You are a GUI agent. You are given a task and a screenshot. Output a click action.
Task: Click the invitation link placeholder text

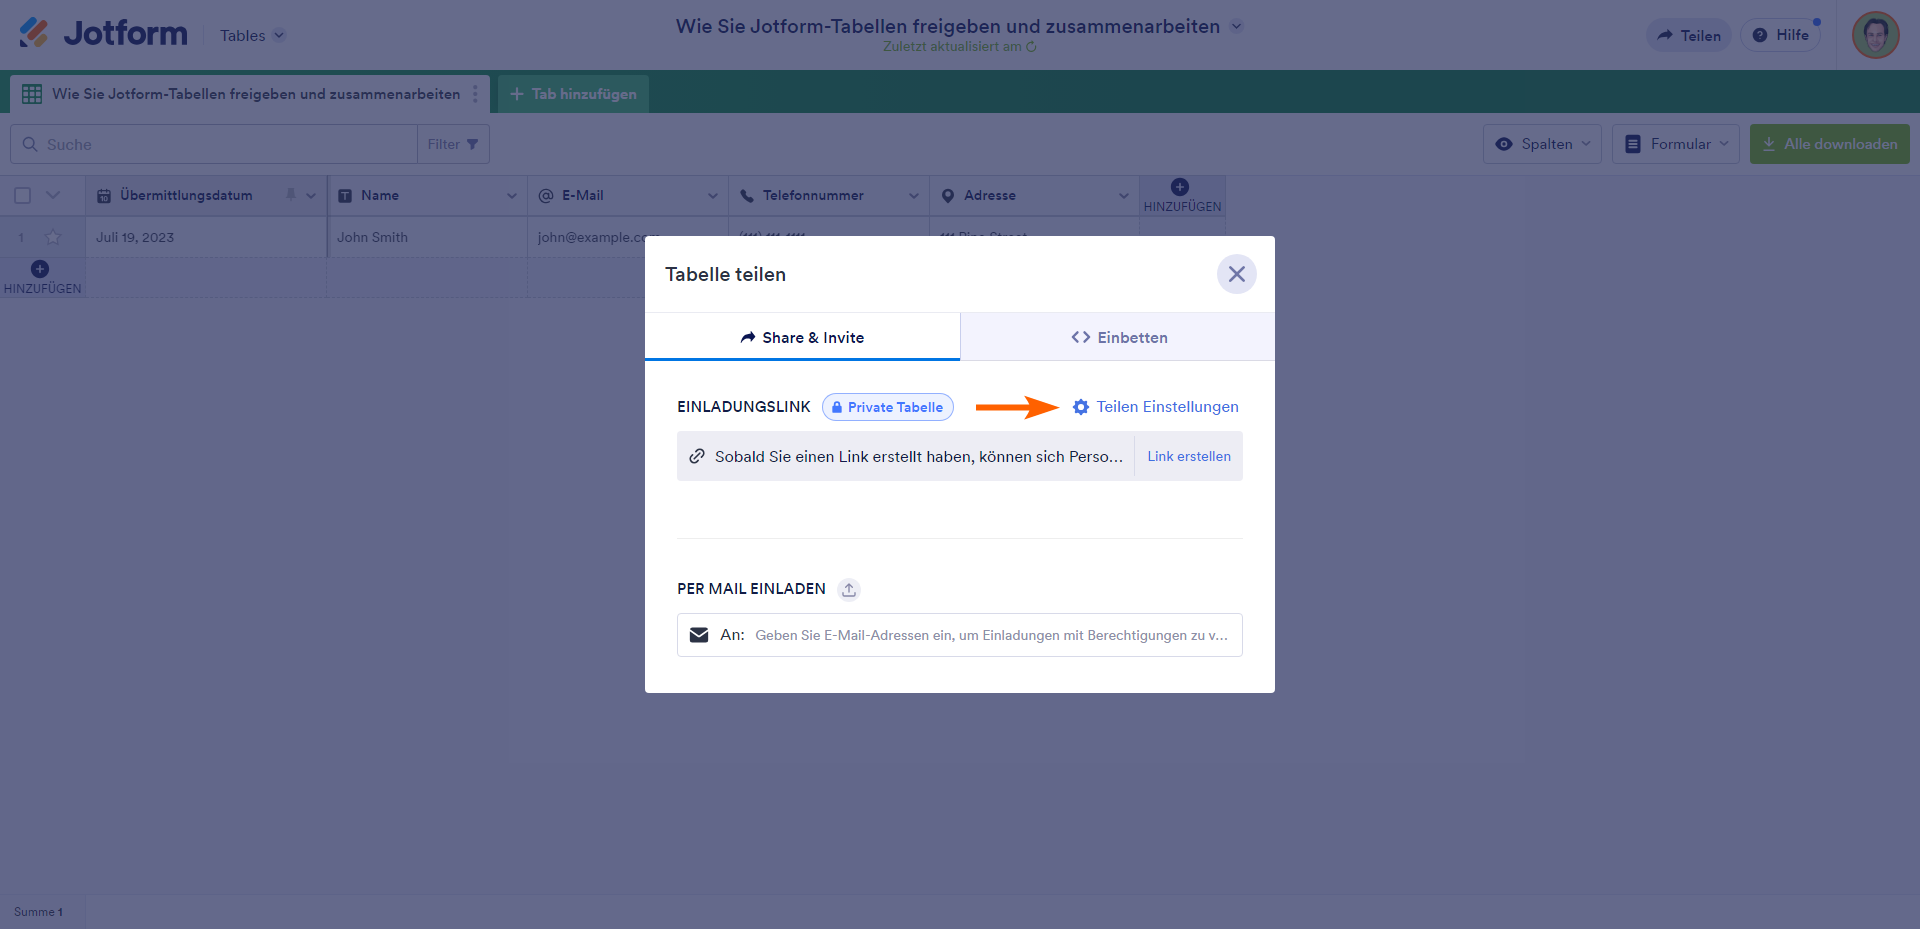point(919,457)
